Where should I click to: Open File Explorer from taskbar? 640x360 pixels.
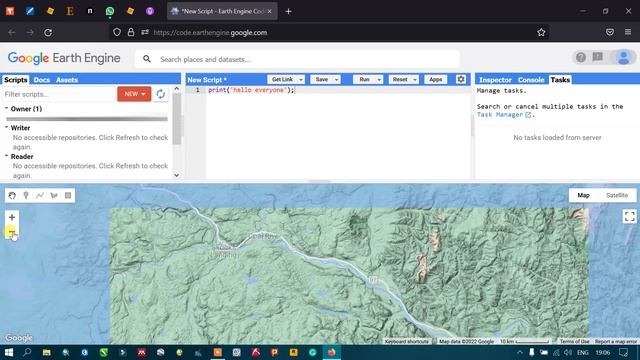(47, 352)
